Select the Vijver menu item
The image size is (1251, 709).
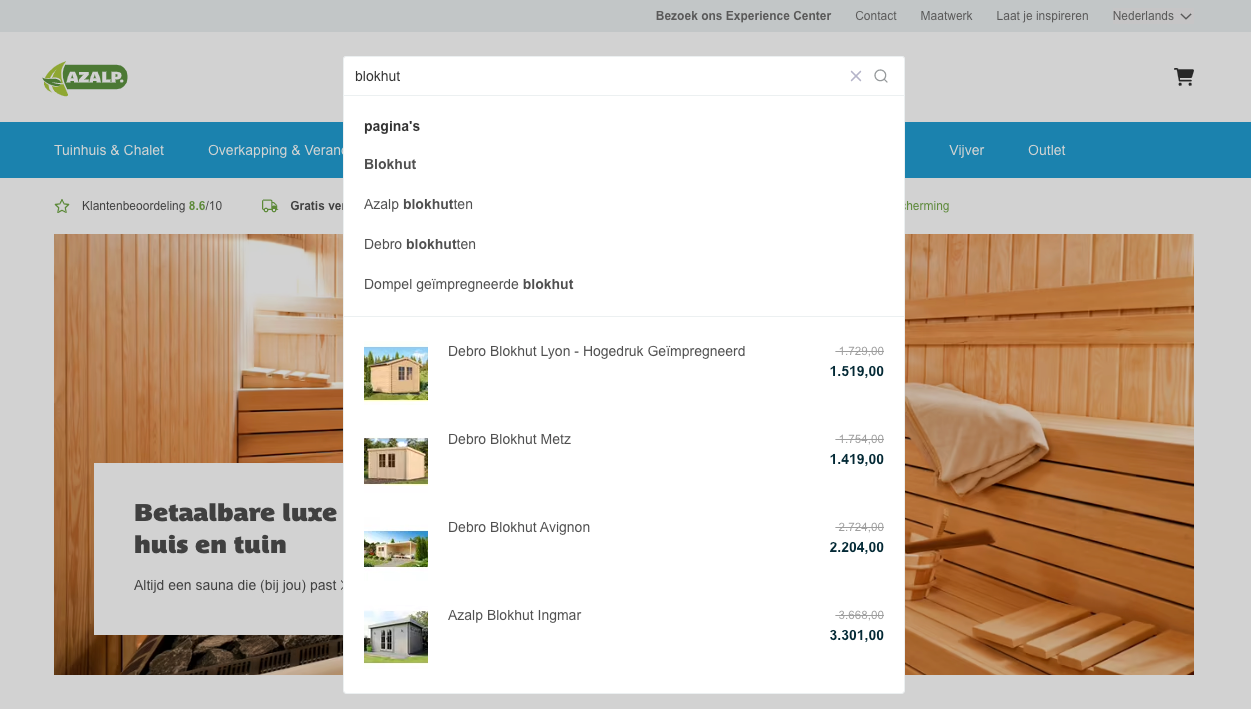(966, 150)
